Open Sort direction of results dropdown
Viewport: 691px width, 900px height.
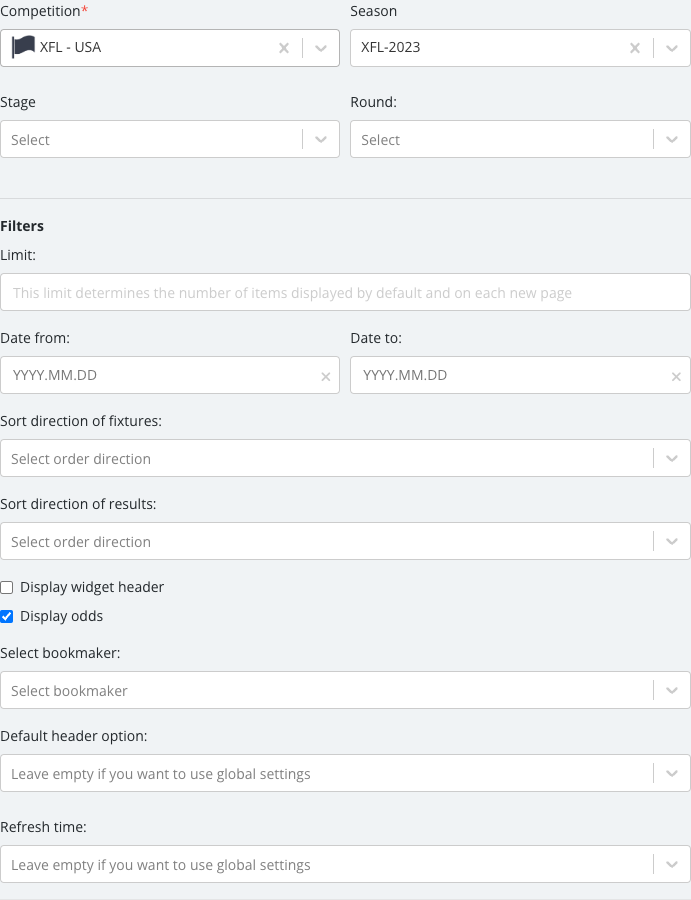click(345, 541)
